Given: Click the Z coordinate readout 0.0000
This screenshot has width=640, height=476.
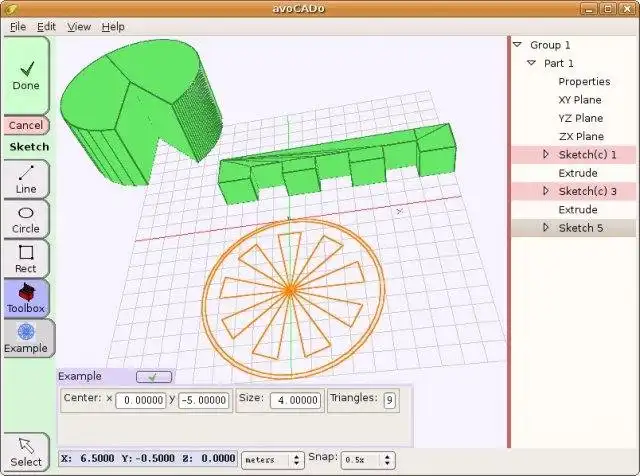Looking at the screenshot, I should click(x=218, y=458).
